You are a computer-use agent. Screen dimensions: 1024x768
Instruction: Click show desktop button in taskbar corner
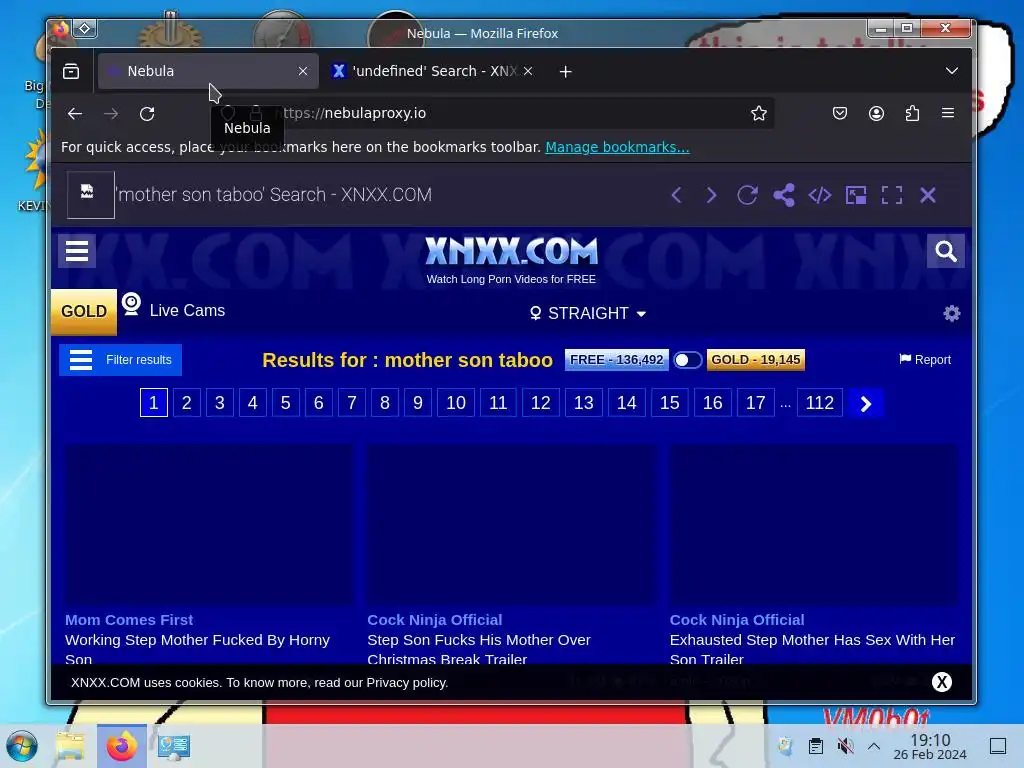tap(998, 746)
